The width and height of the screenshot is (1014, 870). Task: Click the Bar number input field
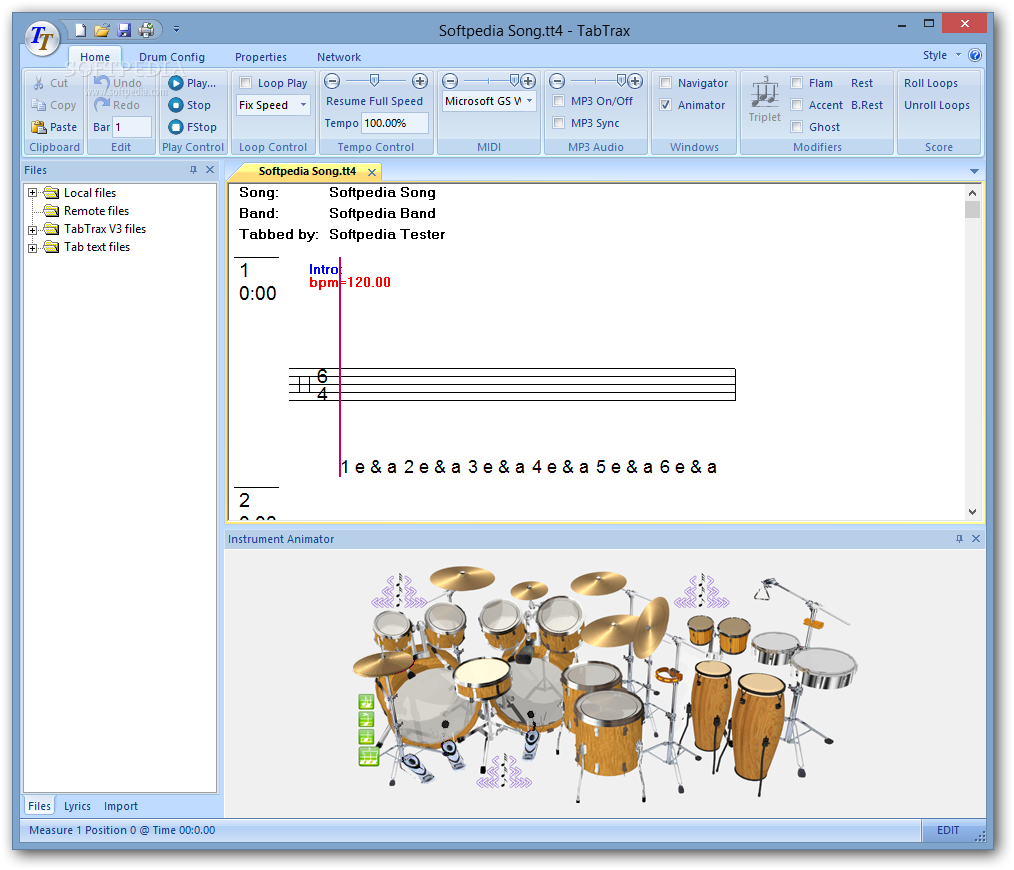[x=132, y=127]
